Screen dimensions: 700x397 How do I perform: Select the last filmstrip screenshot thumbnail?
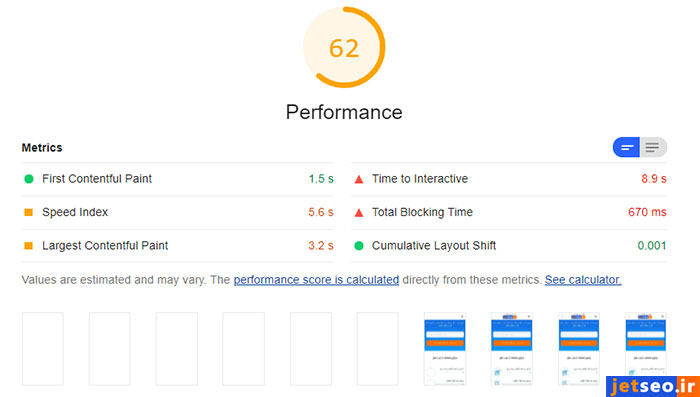pos(646,349)
